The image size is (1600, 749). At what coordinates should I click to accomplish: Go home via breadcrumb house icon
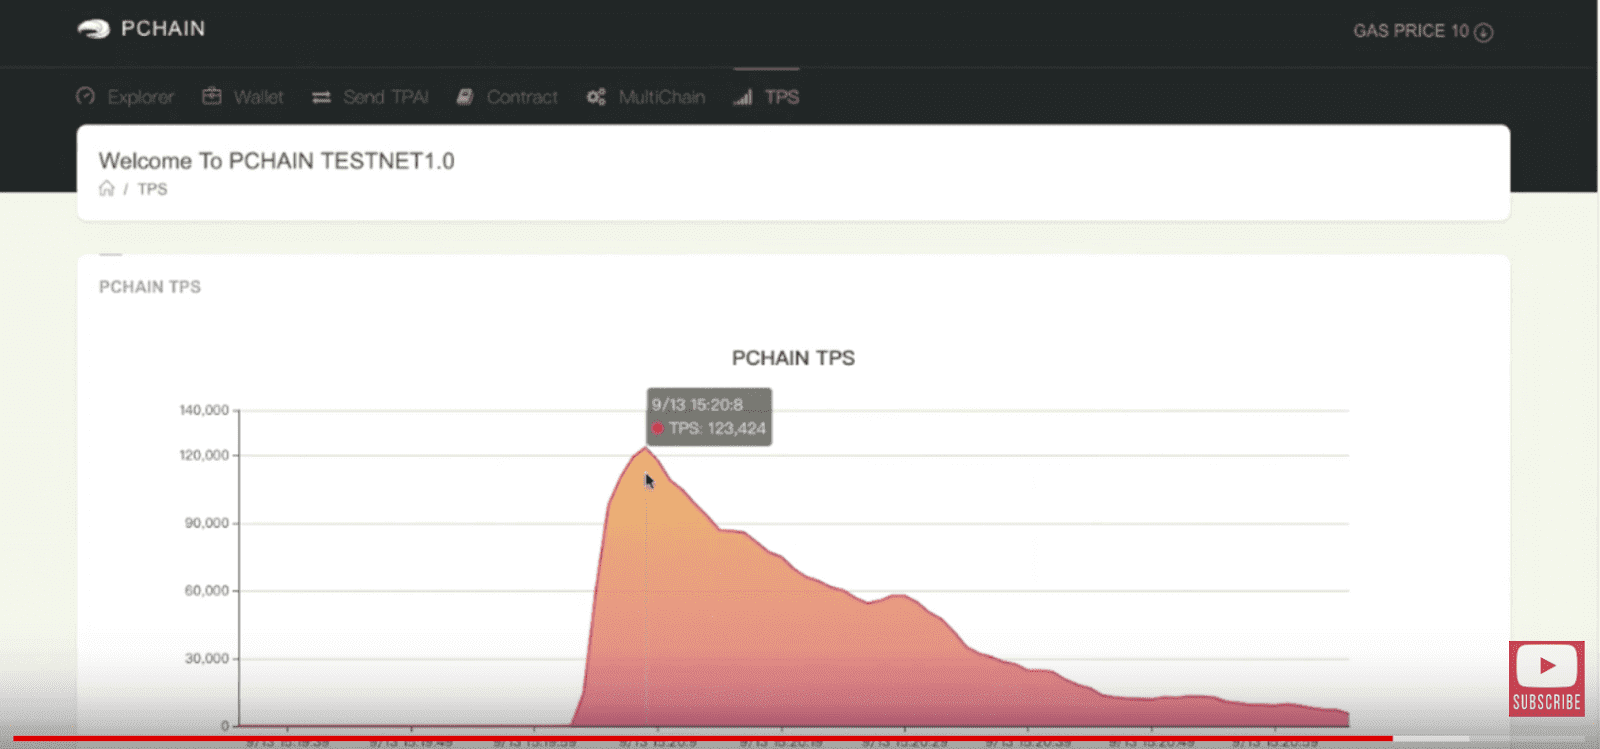[x=107, y=189]
